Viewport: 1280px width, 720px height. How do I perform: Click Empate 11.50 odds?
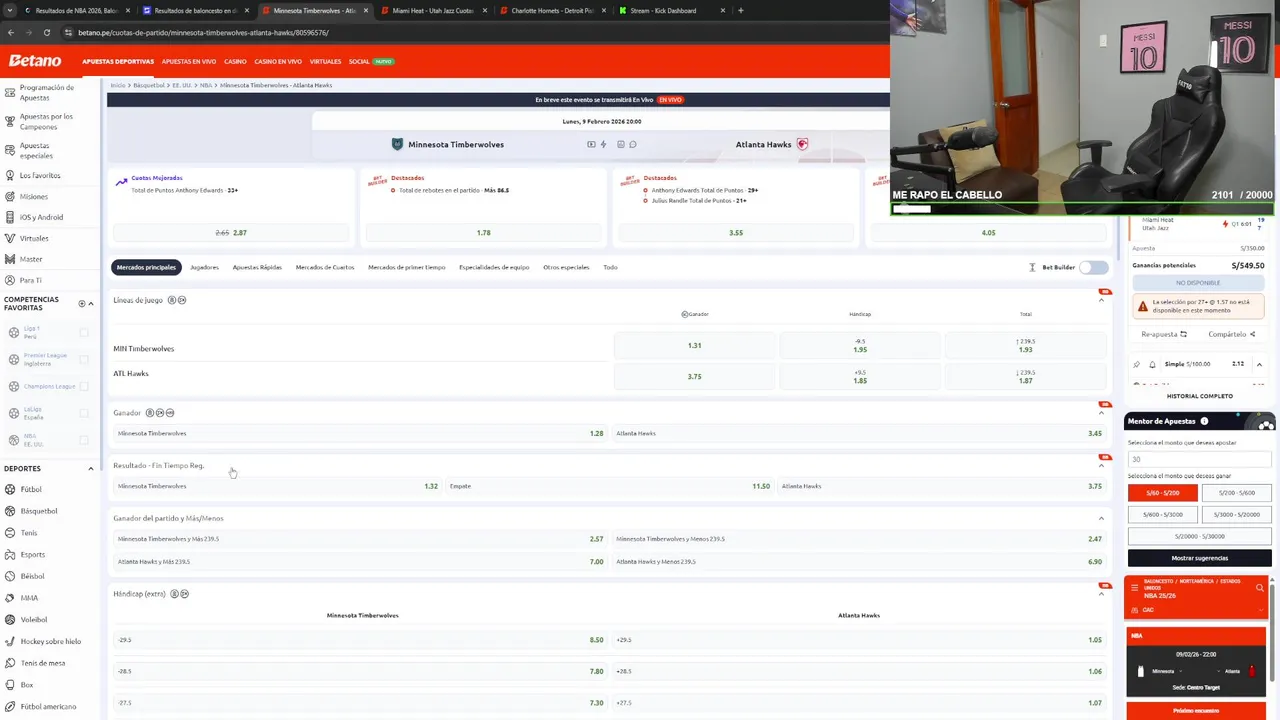[x=610, y=486]
